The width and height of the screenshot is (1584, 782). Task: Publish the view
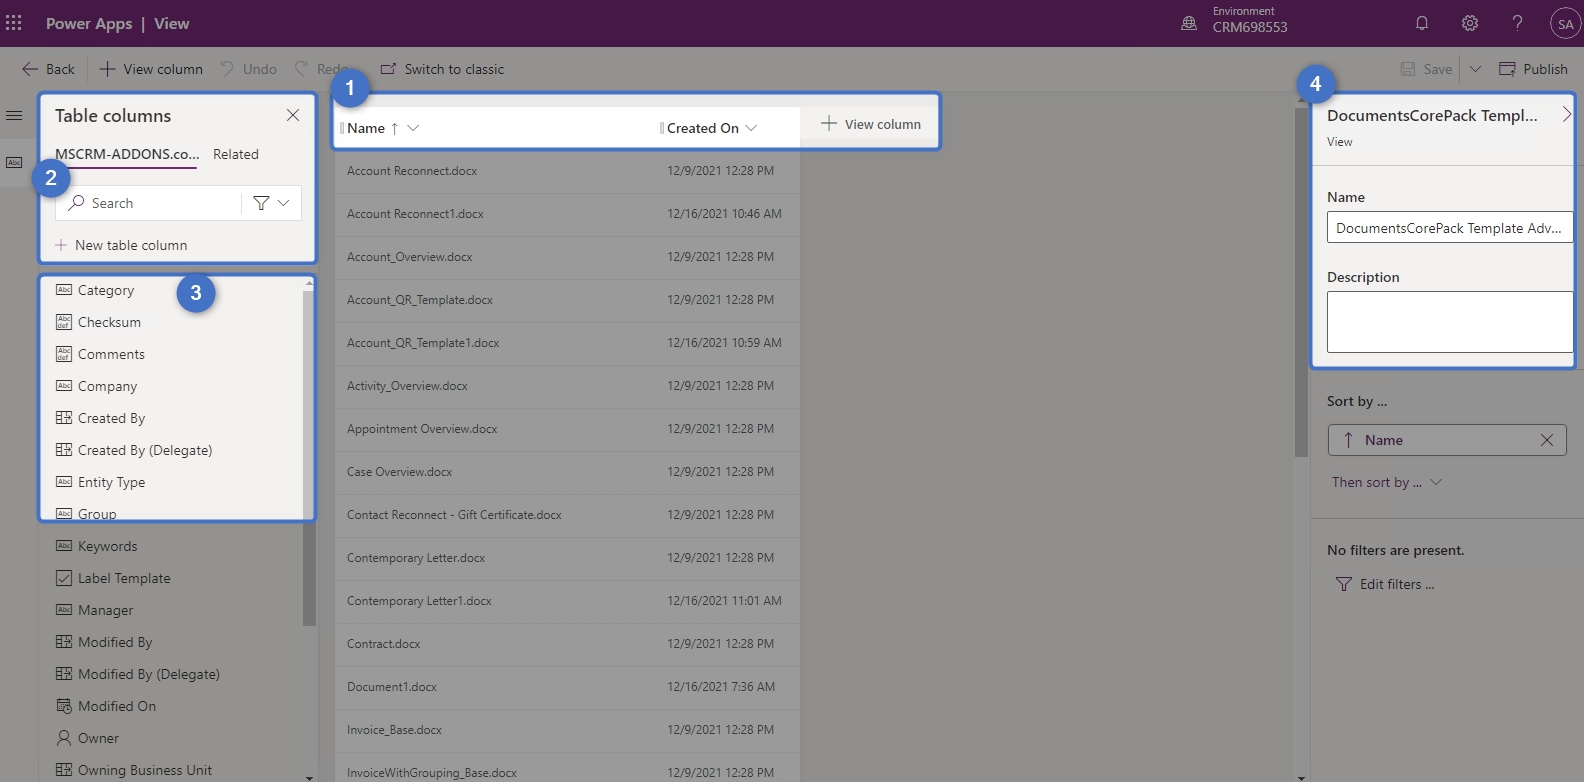[x=1533, y=69]
